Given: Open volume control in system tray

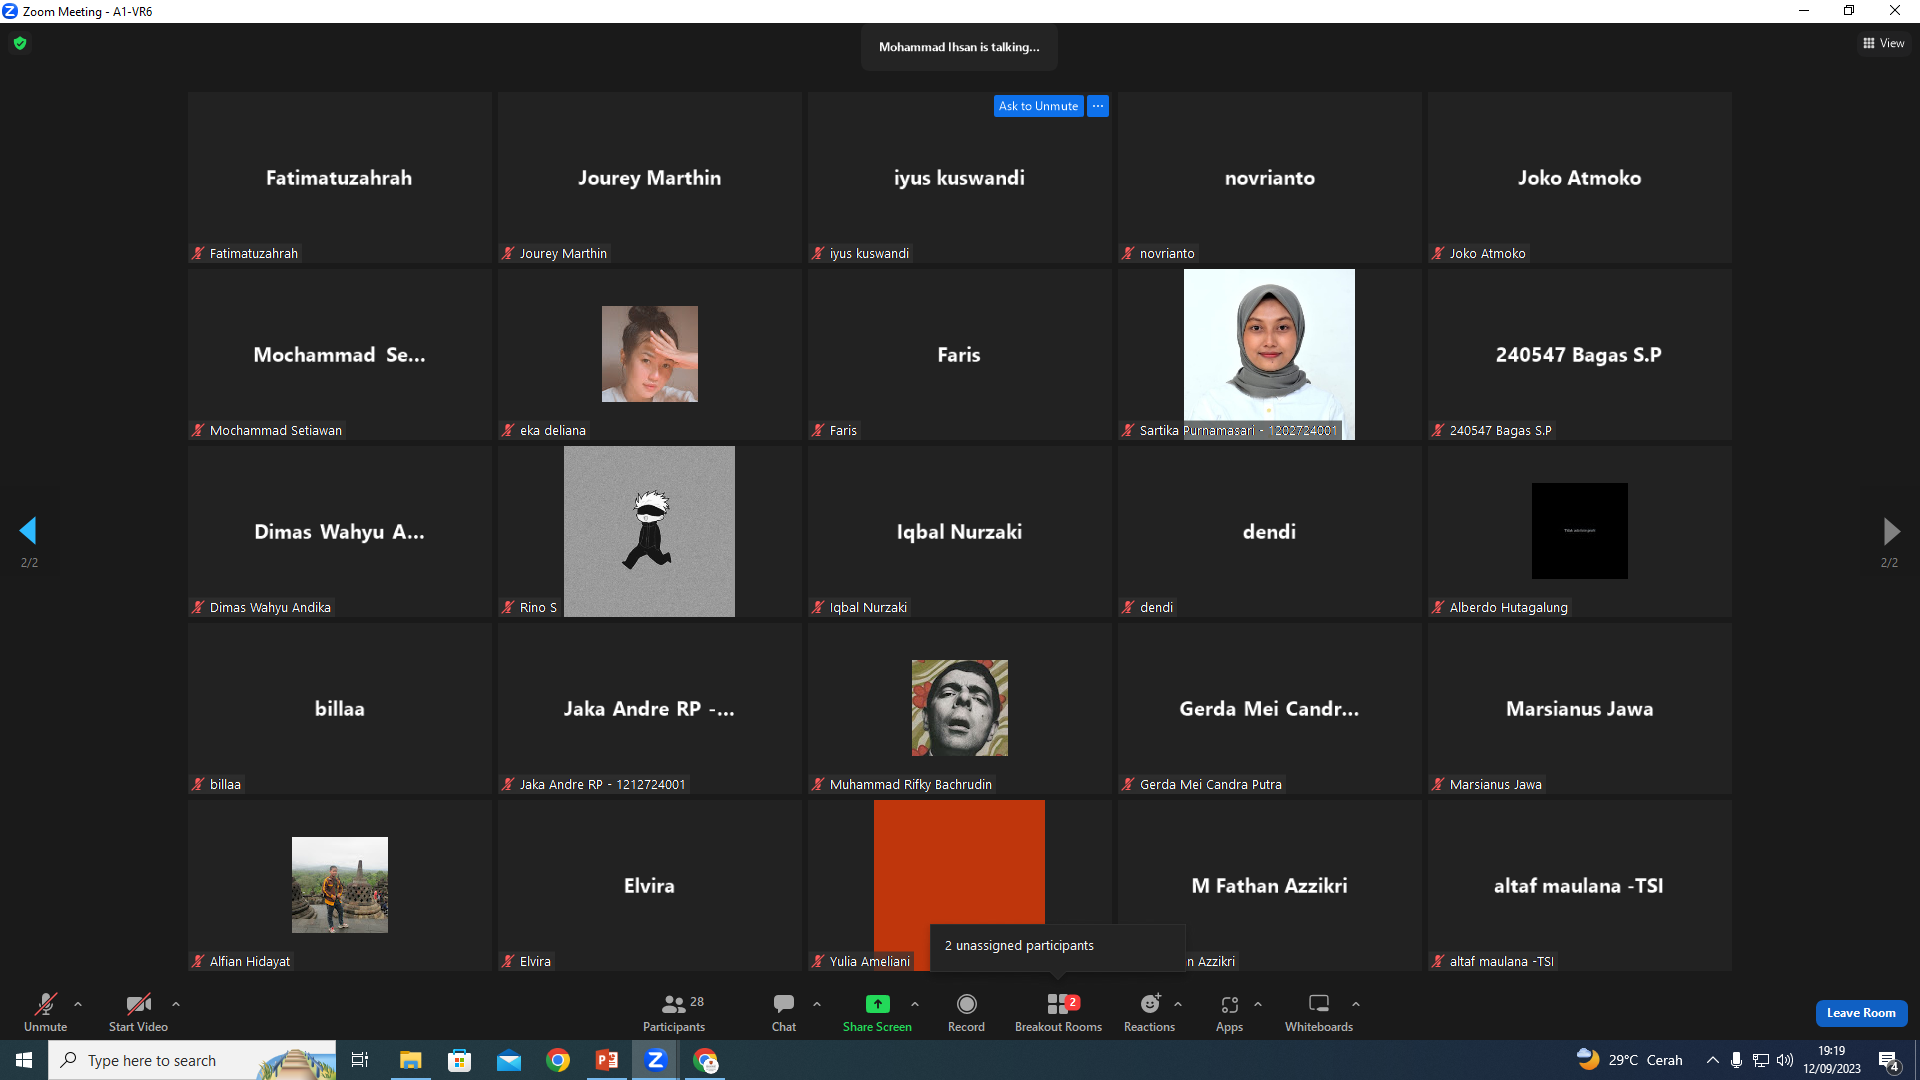Looking at the screenshot, I should (1785, 1060).
